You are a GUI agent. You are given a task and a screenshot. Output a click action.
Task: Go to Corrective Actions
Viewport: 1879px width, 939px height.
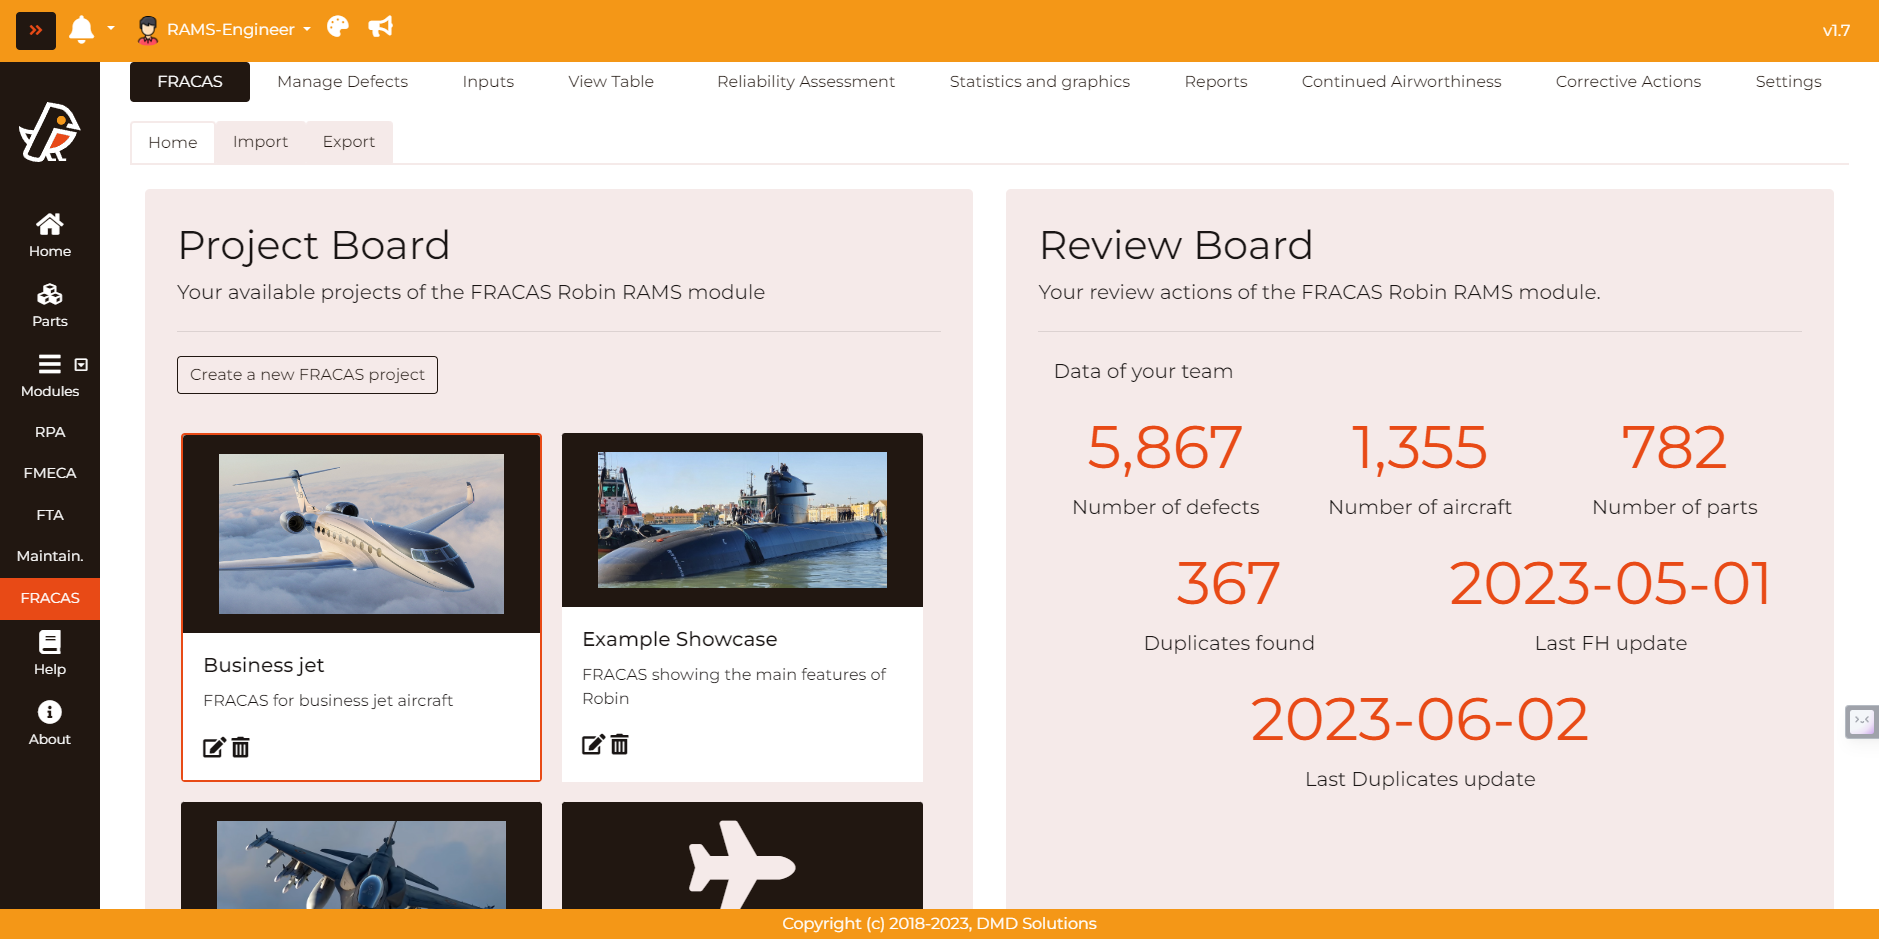click(x=1627, y=82)
